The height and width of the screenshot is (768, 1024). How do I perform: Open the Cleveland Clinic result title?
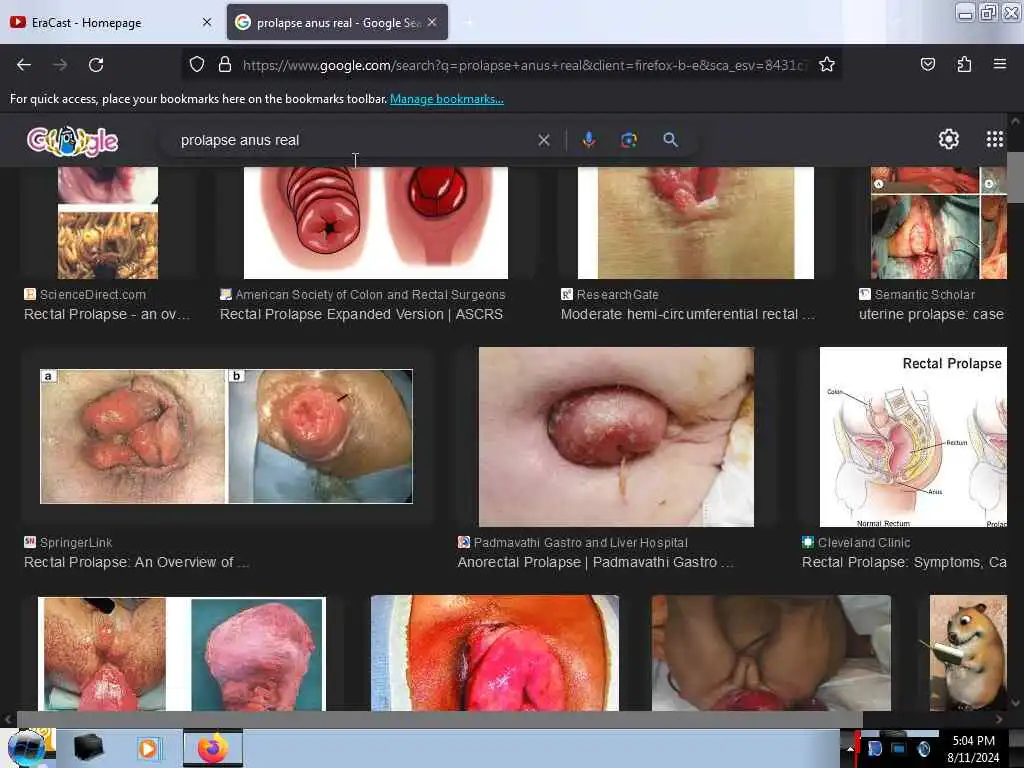tap(904, 562)
